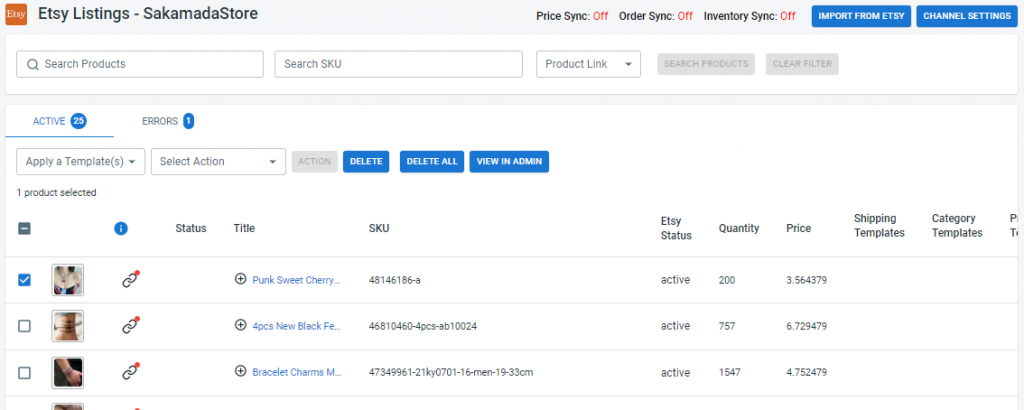The width and height of the screenshot is (1024, 410).
Task: Click the Title column header
Action: (x=244, y=229)
